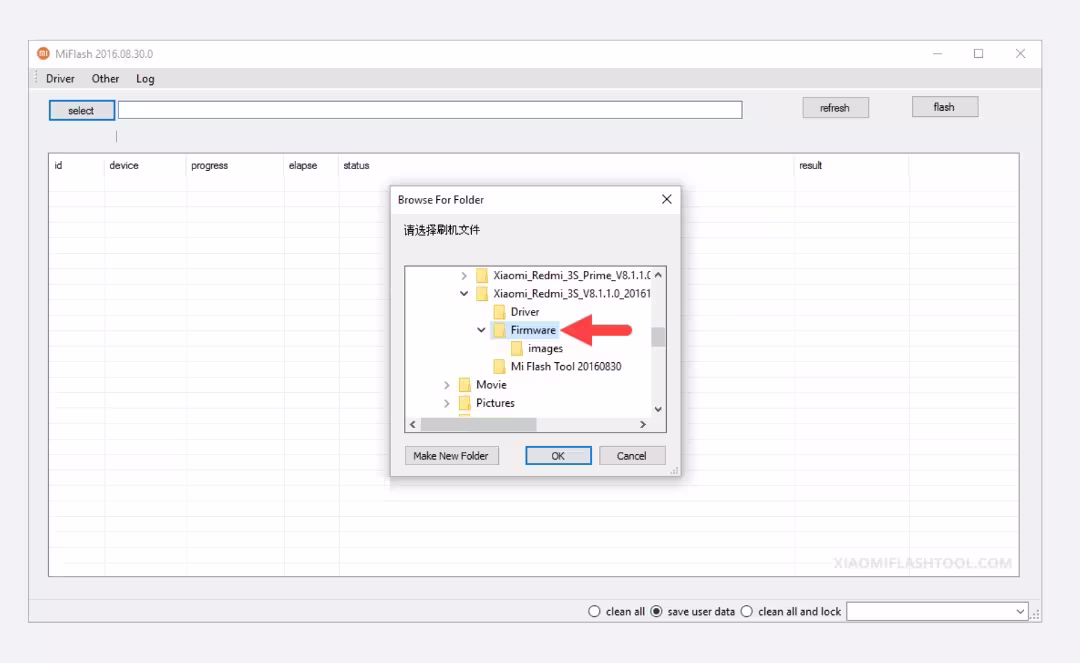Viewport: 1080px width, 664px height.
Task: Close the MiFlash window
Action: click(1020, 54)
